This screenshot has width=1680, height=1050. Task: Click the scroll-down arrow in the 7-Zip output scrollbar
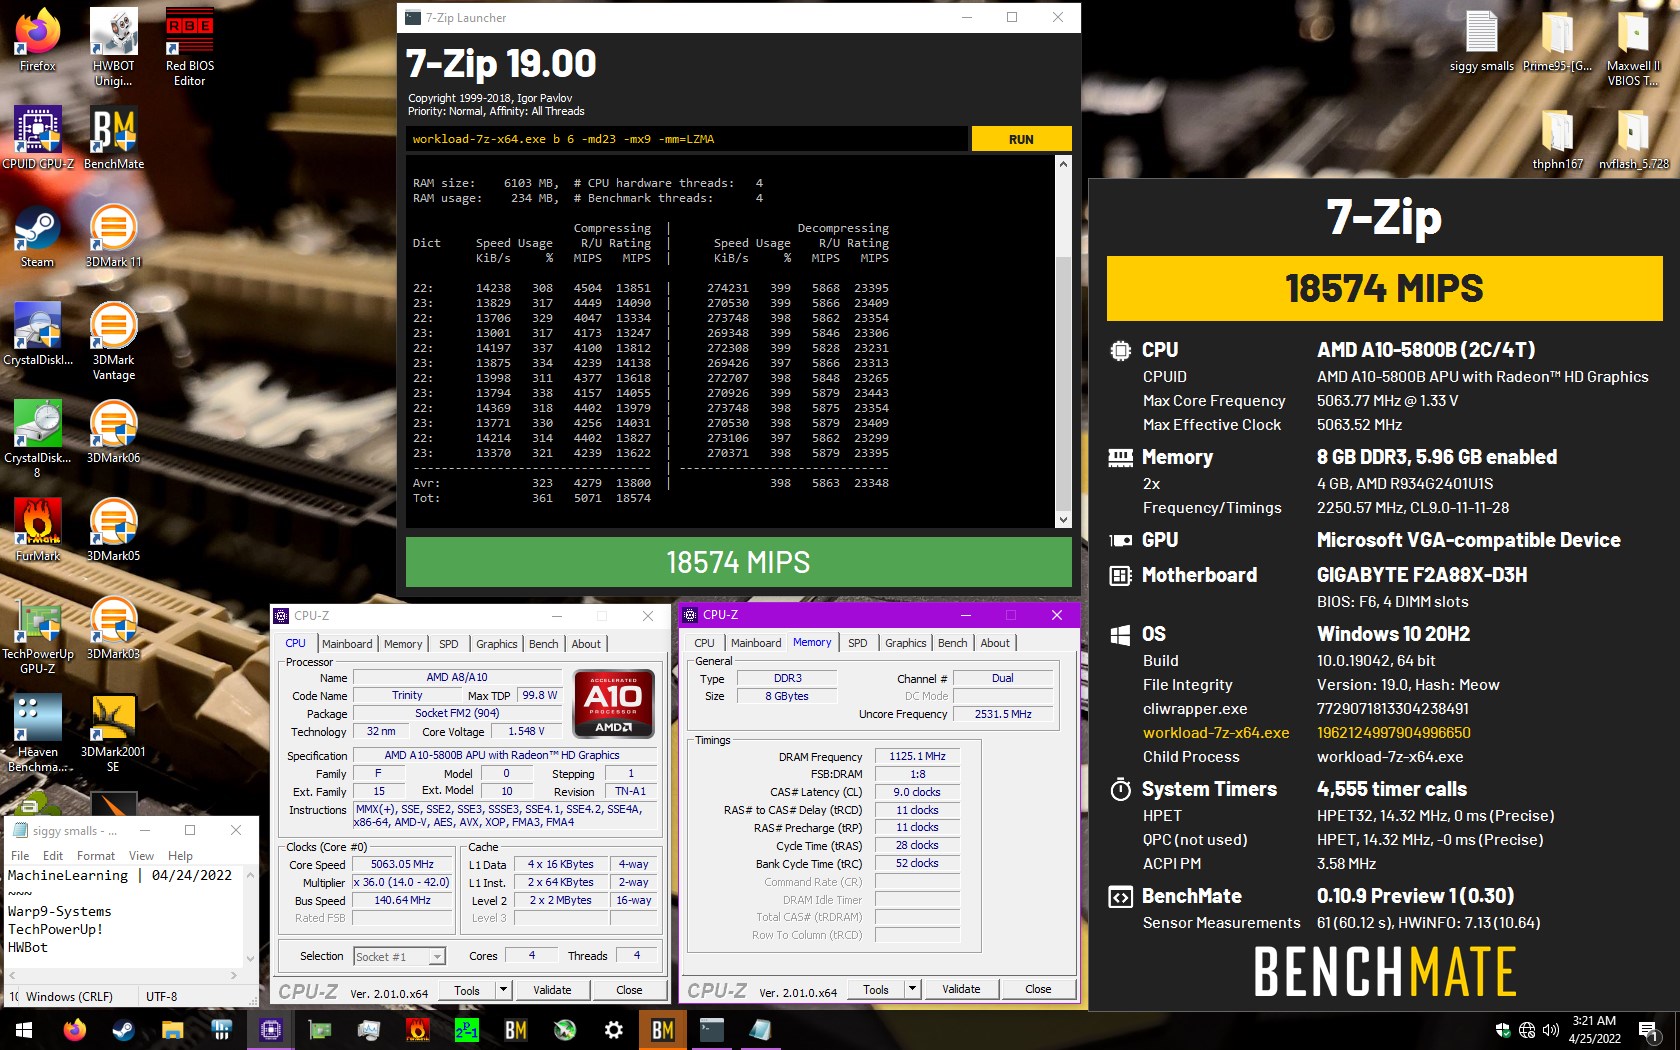click(1063, 520)
